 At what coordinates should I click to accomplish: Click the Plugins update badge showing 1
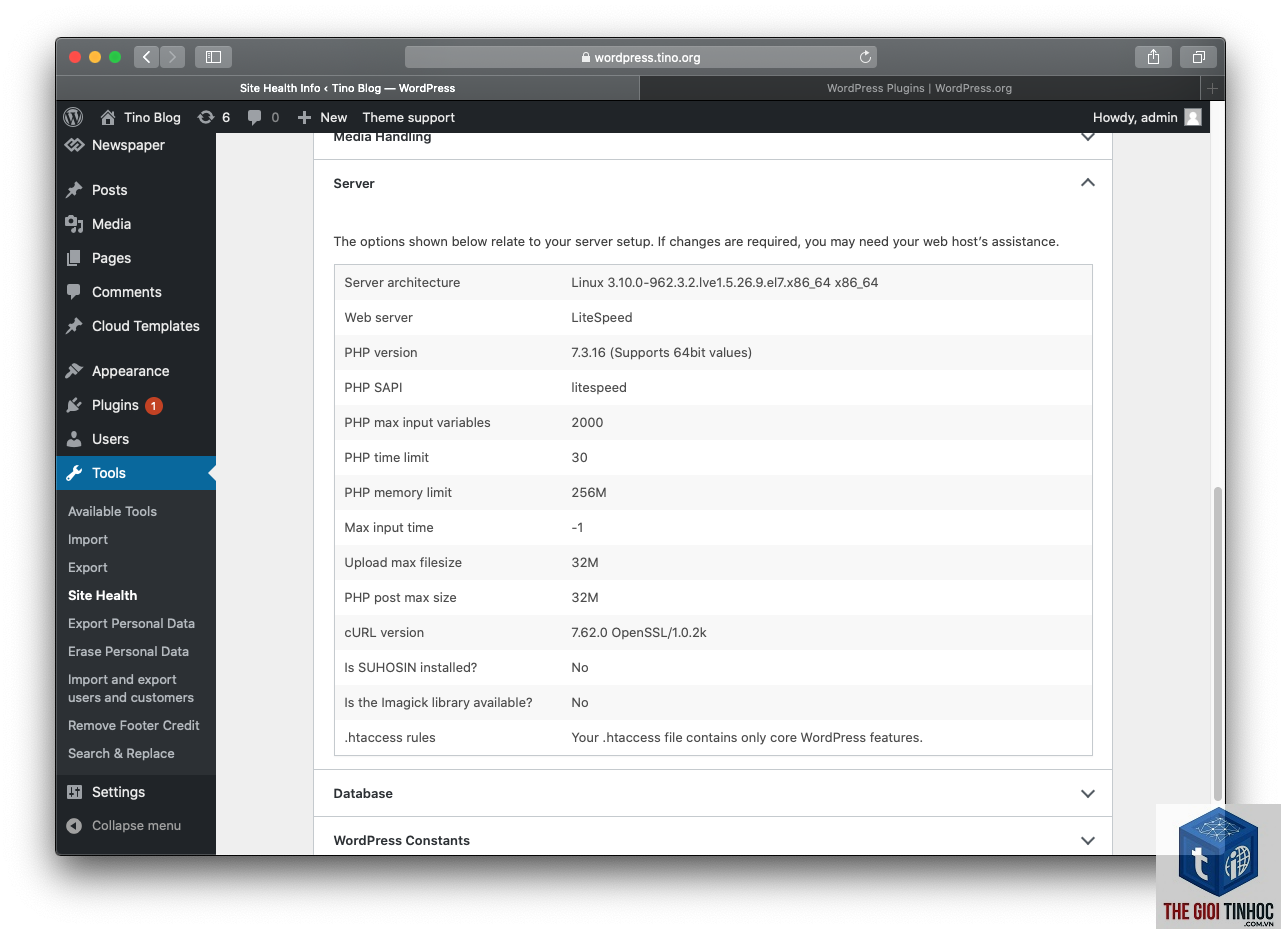tap(154, 405)
